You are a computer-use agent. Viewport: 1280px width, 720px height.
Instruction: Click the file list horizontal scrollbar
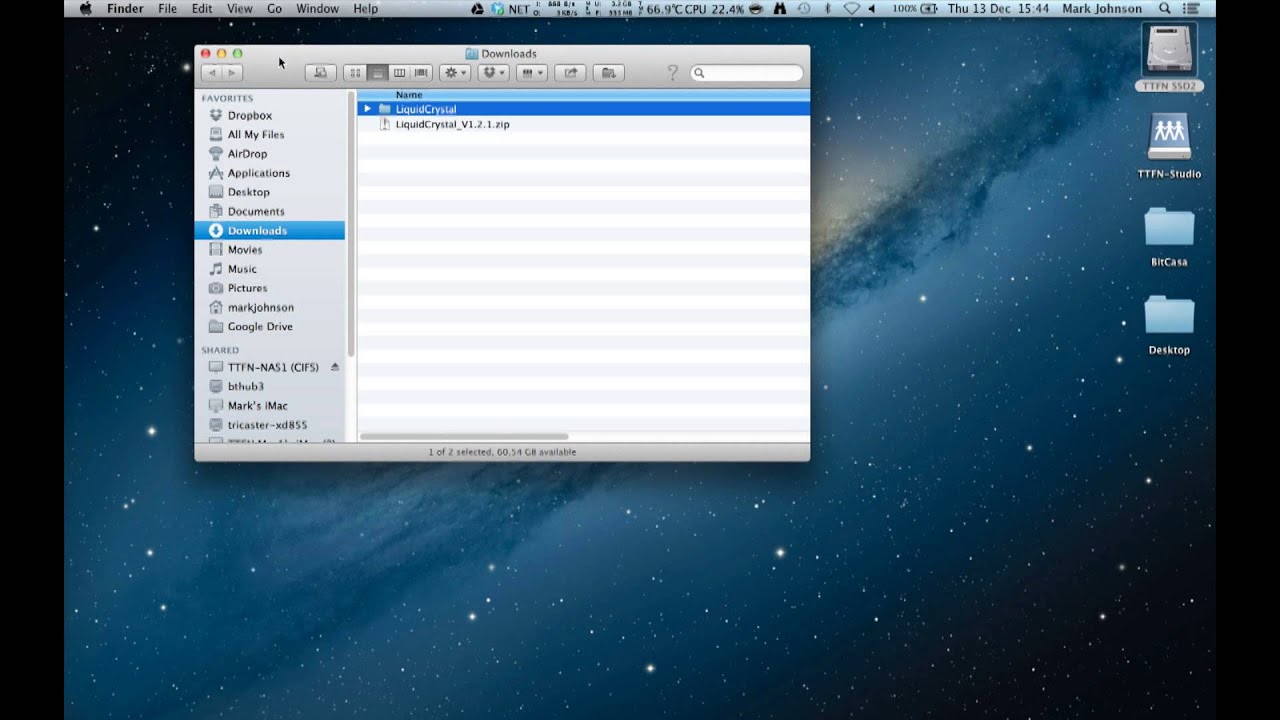click(464, 437)
